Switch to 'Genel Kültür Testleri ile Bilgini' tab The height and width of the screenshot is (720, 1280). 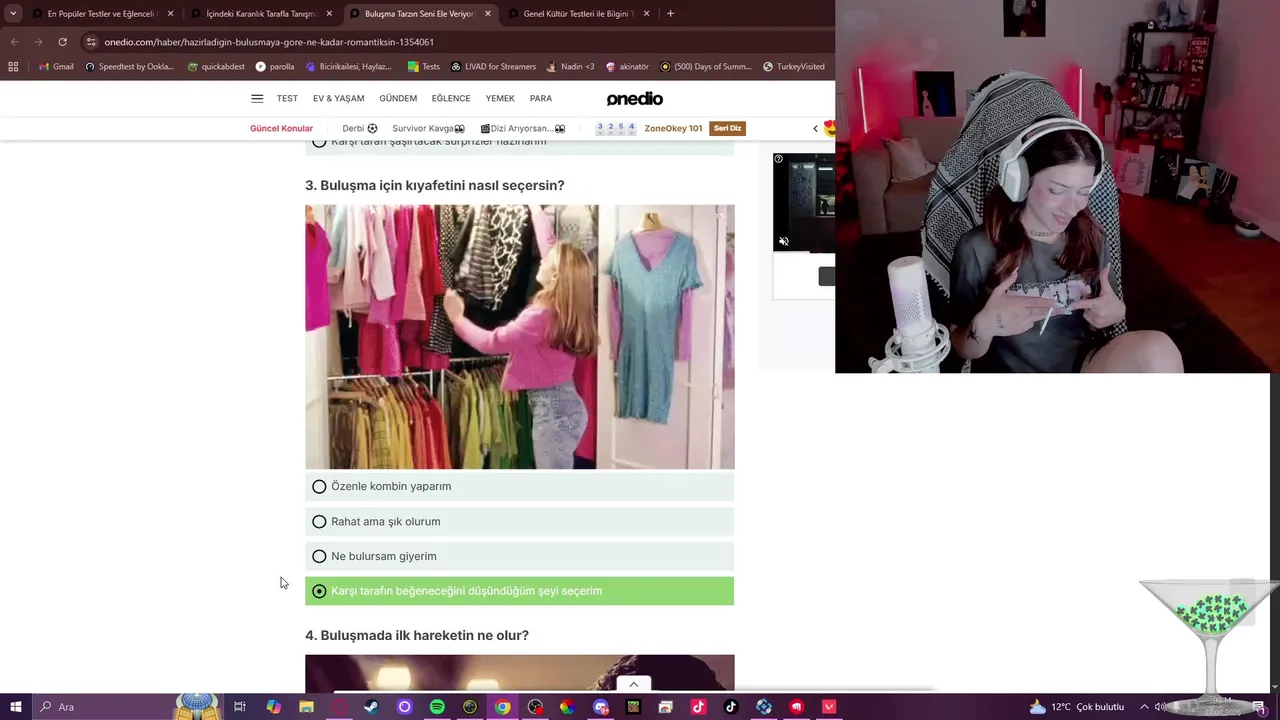[x=578, y=14]
